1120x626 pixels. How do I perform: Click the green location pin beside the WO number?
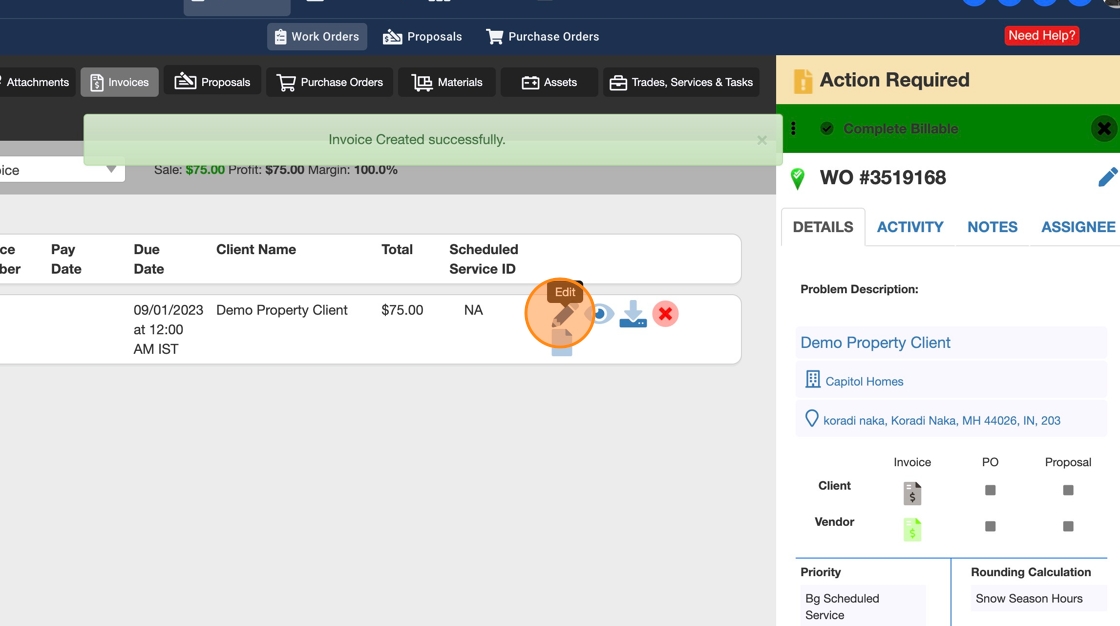[798, 178]
